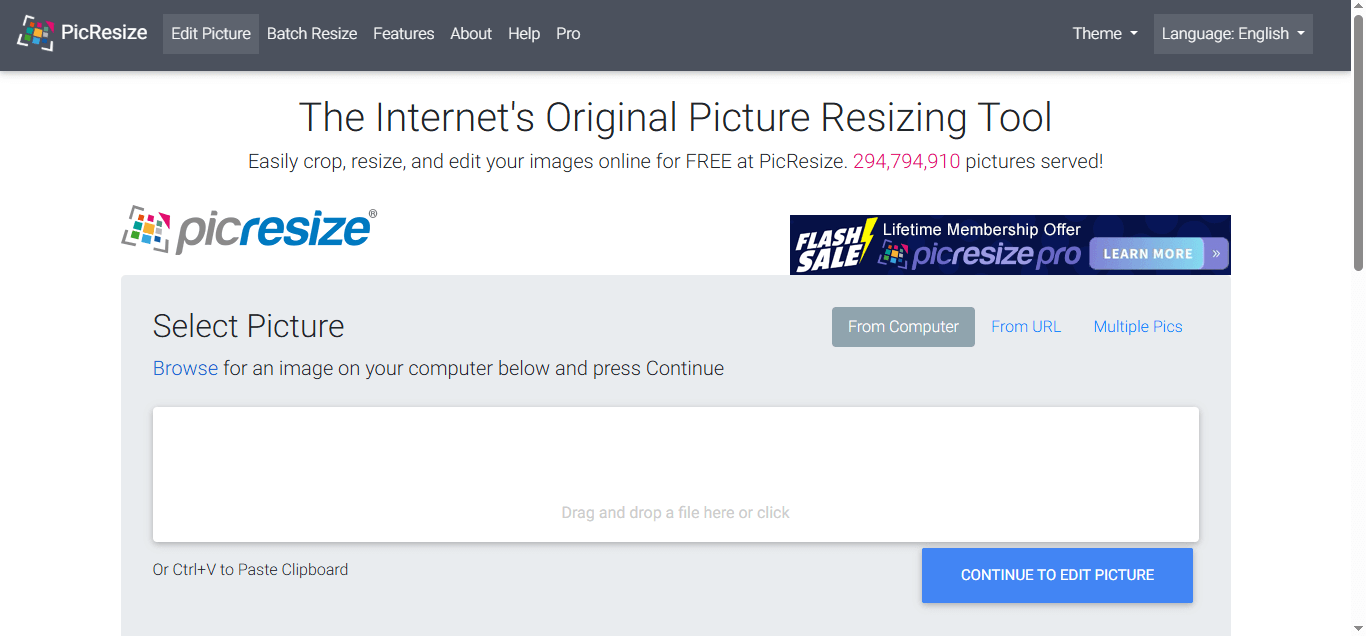Open the Theme dropdown
Screen dimensions: 1366x636
click(1103, 33)
